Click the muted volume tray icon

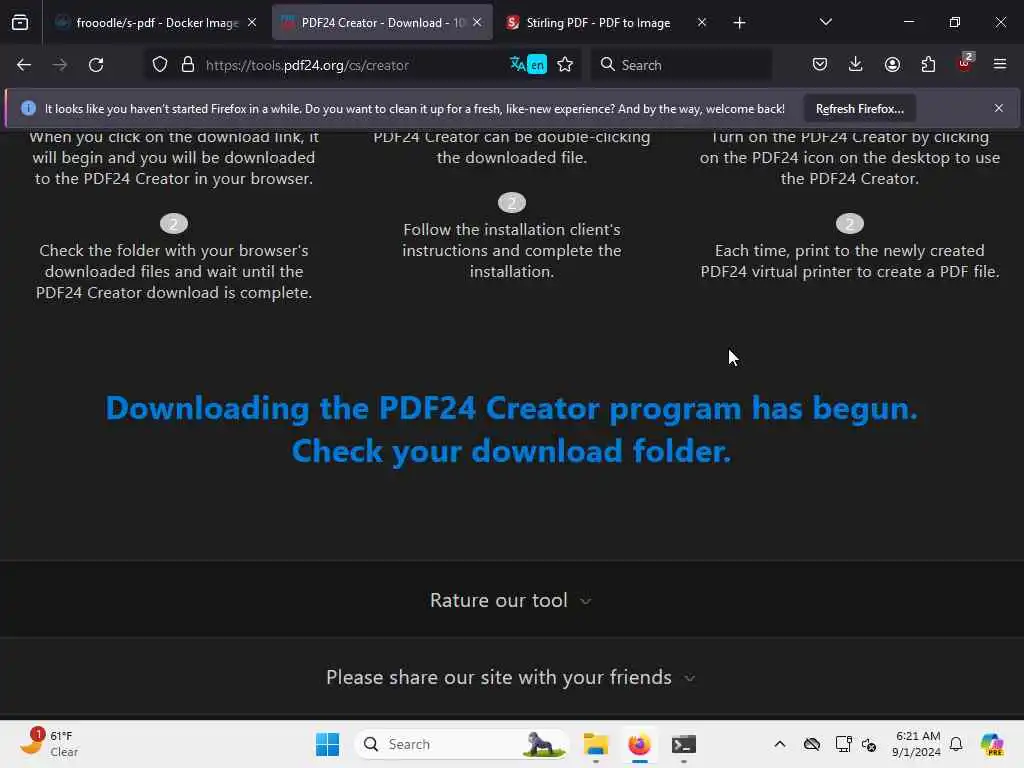click(x=869, y=744)
